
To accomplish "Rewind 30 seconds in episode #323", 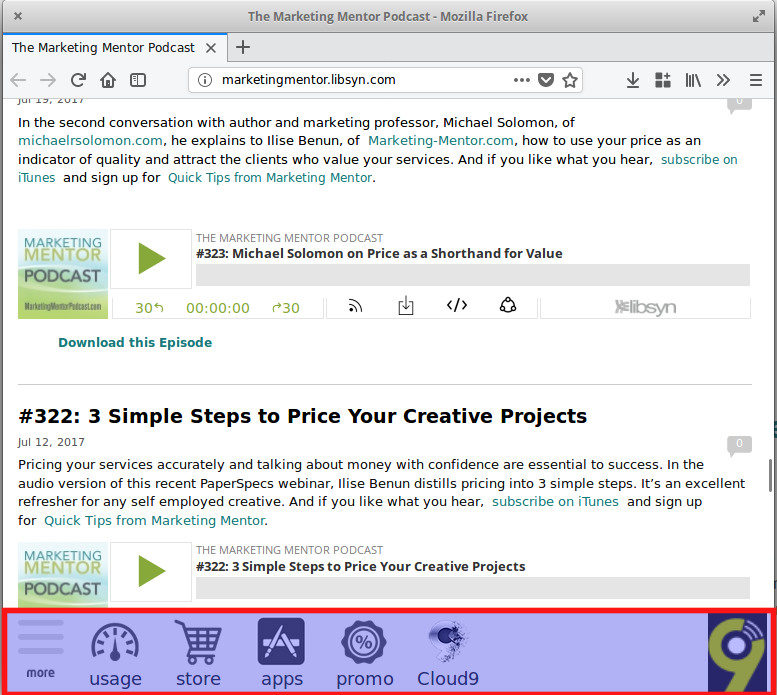I will tap(149, 308).
